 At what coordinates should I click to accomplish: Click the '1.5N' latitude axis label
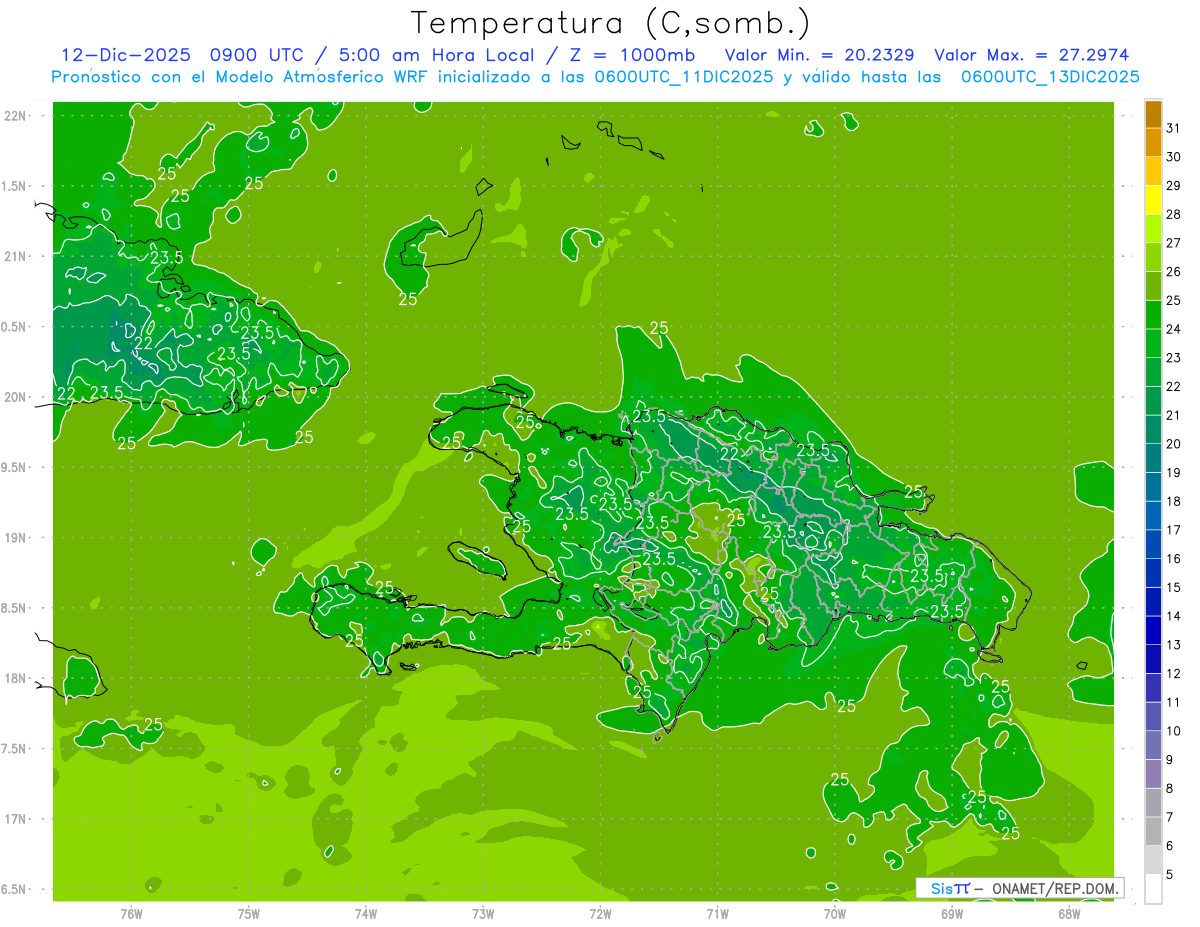click(x=15, y=186)
